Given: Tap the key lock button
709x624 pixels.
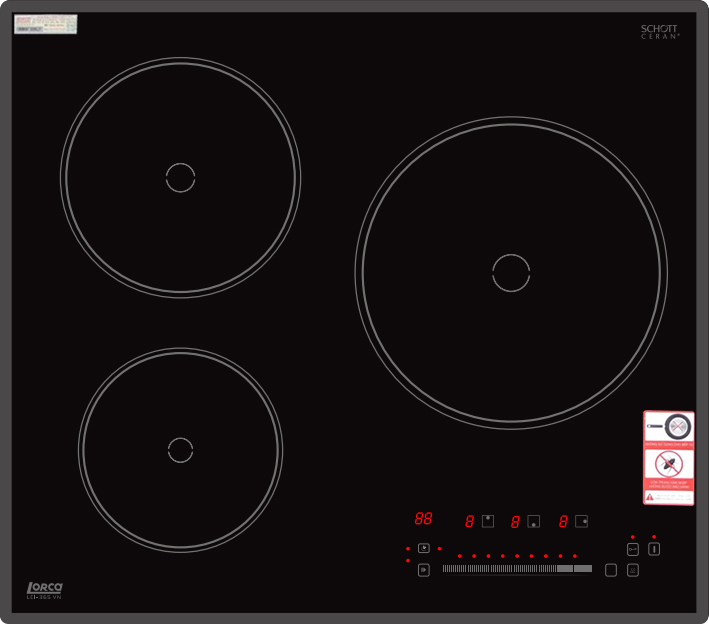Looking at the screenshot, I should (x=633, y=549).
